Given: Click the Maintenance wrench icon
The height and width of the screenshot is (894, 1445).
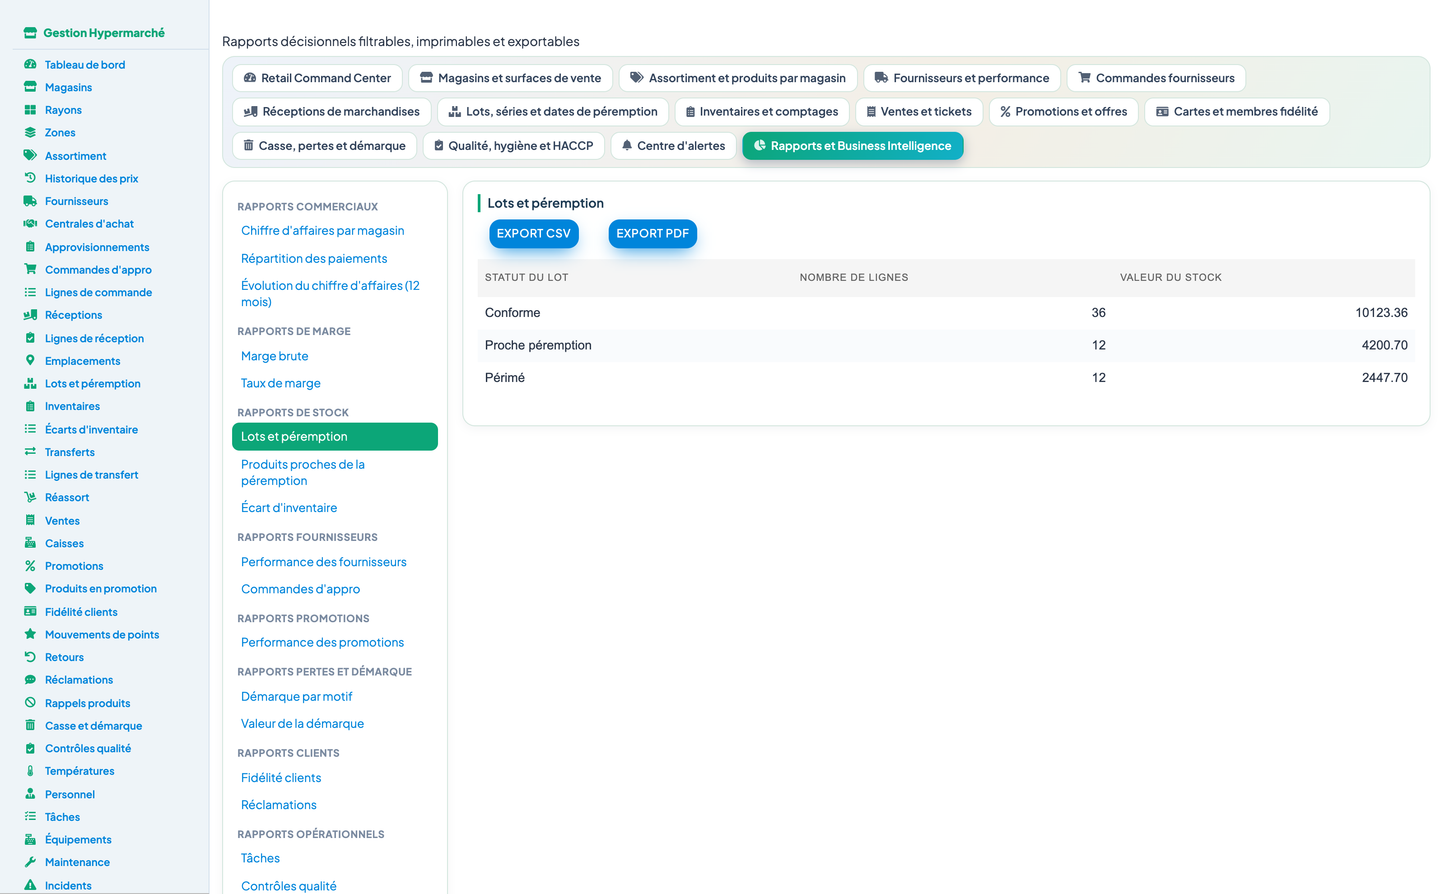Looking at the screenshot, I should pyautogui.click(x=30, y=862).
